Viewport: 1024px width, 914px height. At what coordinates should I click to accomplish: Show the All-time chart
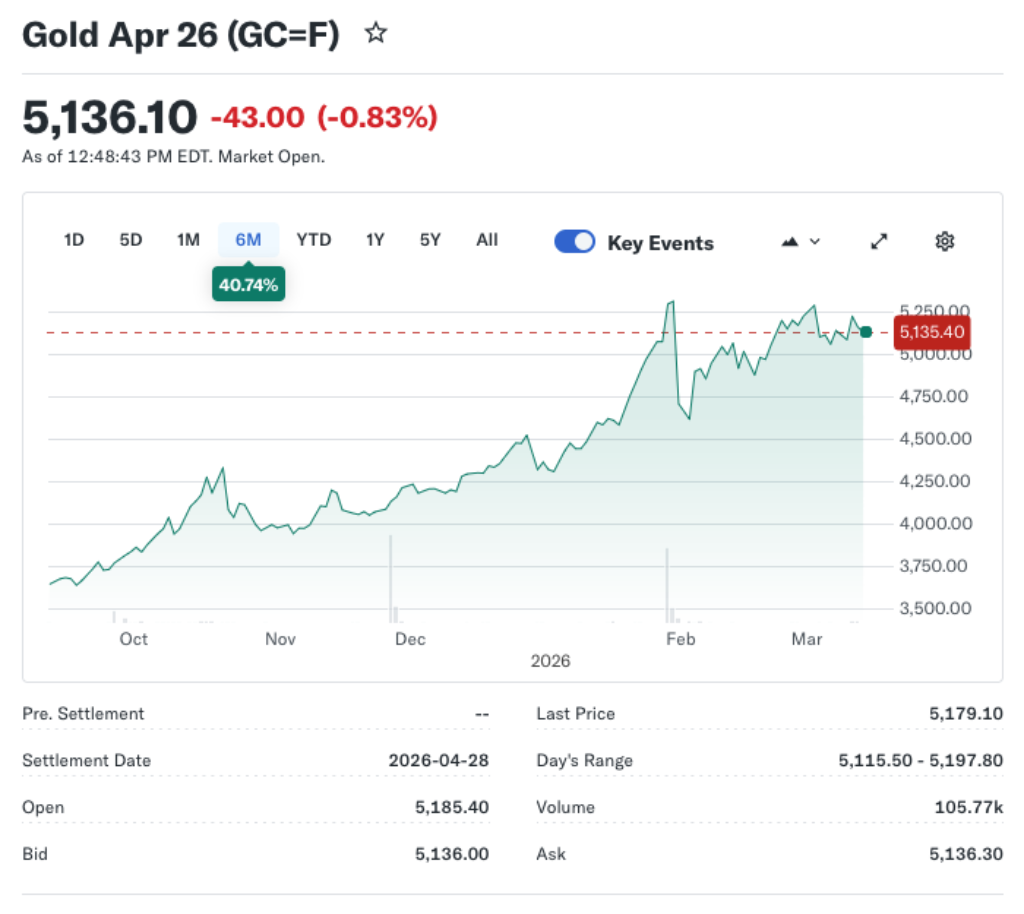(x=487, y=240)
